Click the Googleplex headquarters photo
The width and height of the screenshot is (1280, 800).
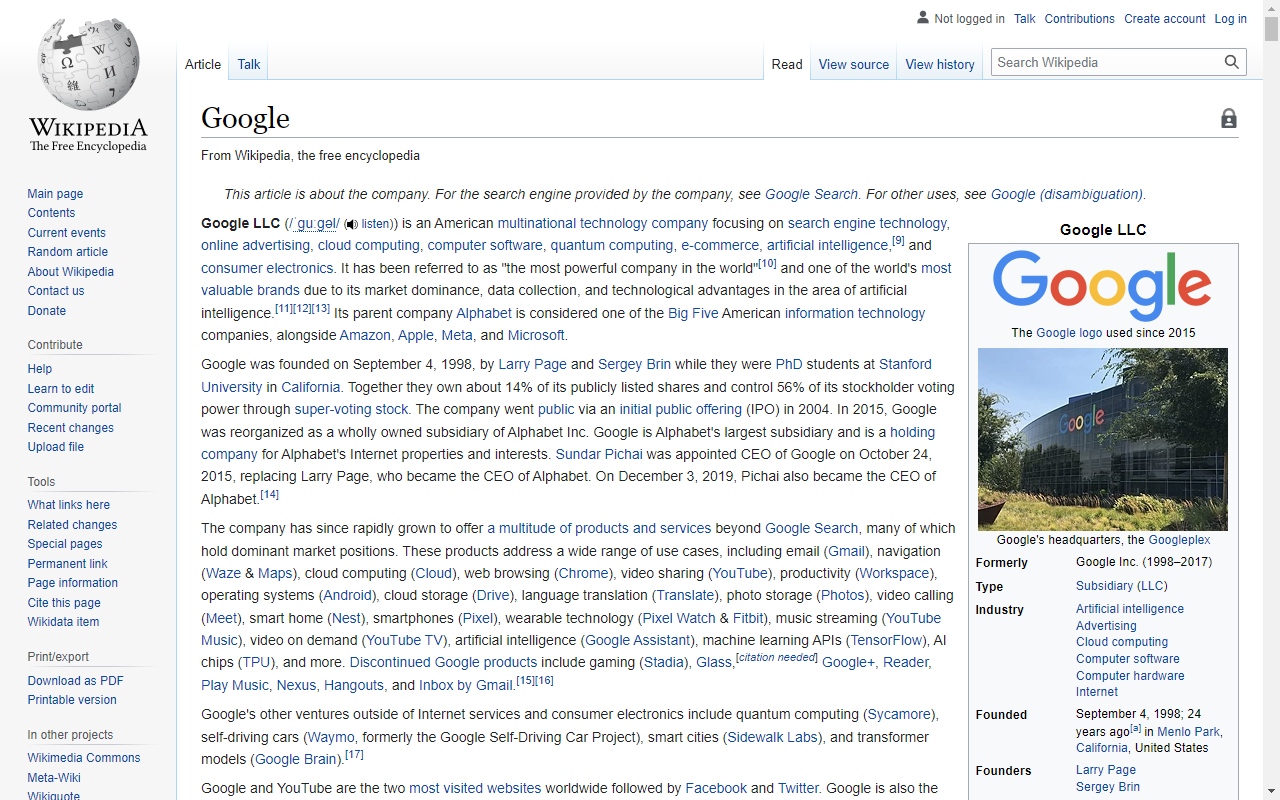click(x=1102, y=438)
